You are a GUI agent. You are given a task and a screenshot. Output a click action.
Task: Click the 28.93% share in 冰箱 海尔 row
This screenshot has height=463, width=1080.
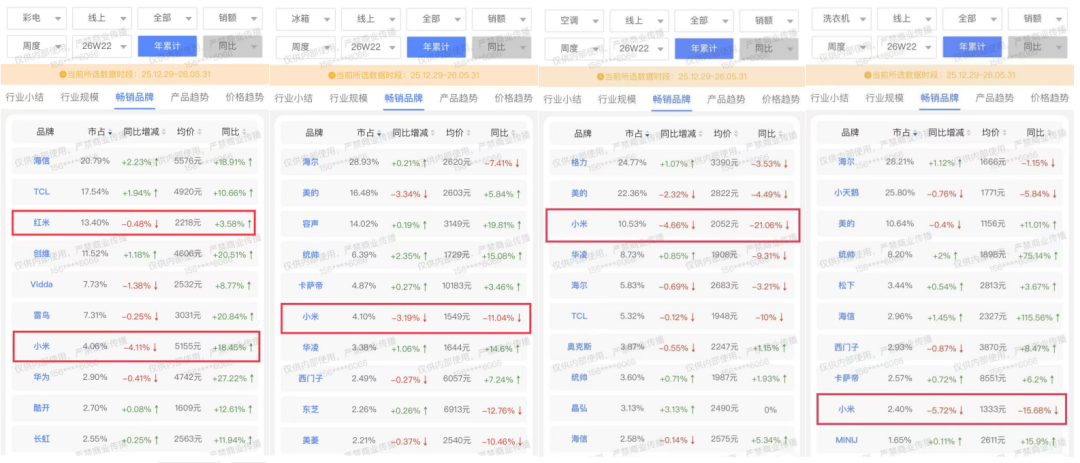coord(364,162)
